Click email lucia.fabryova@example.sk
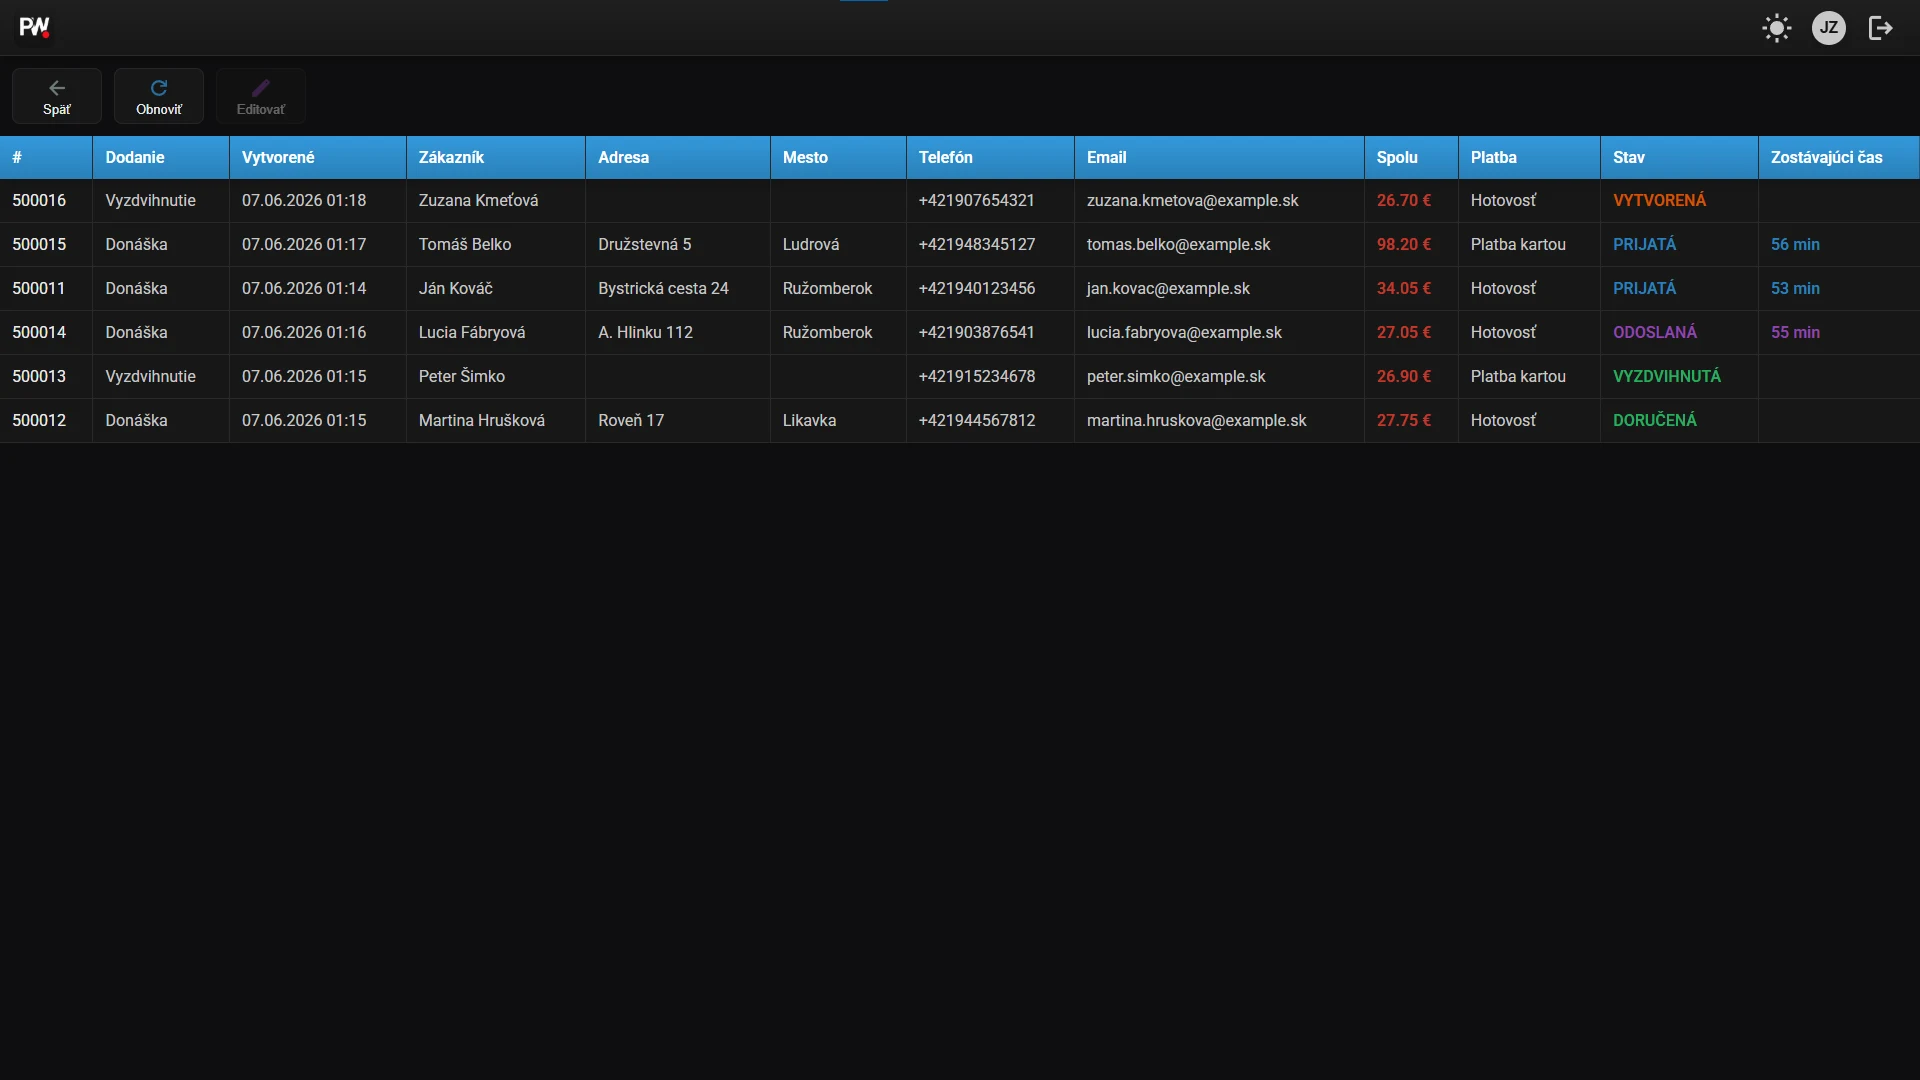Viewport: 1920px width, 1080px height. click(x=1184, y=332)
